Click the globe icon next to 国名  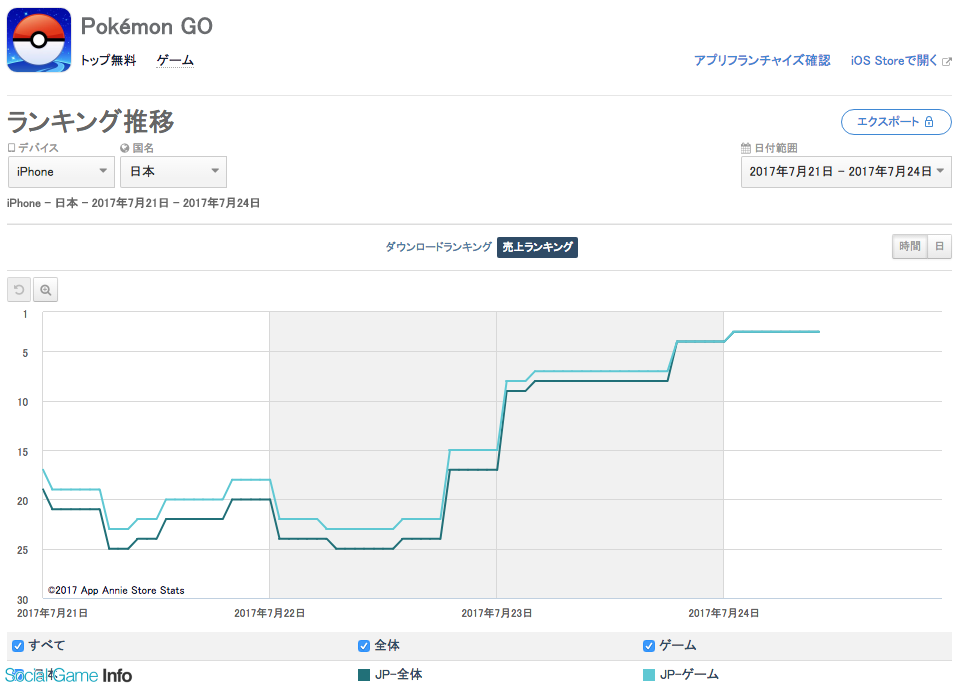click(124, 148)
